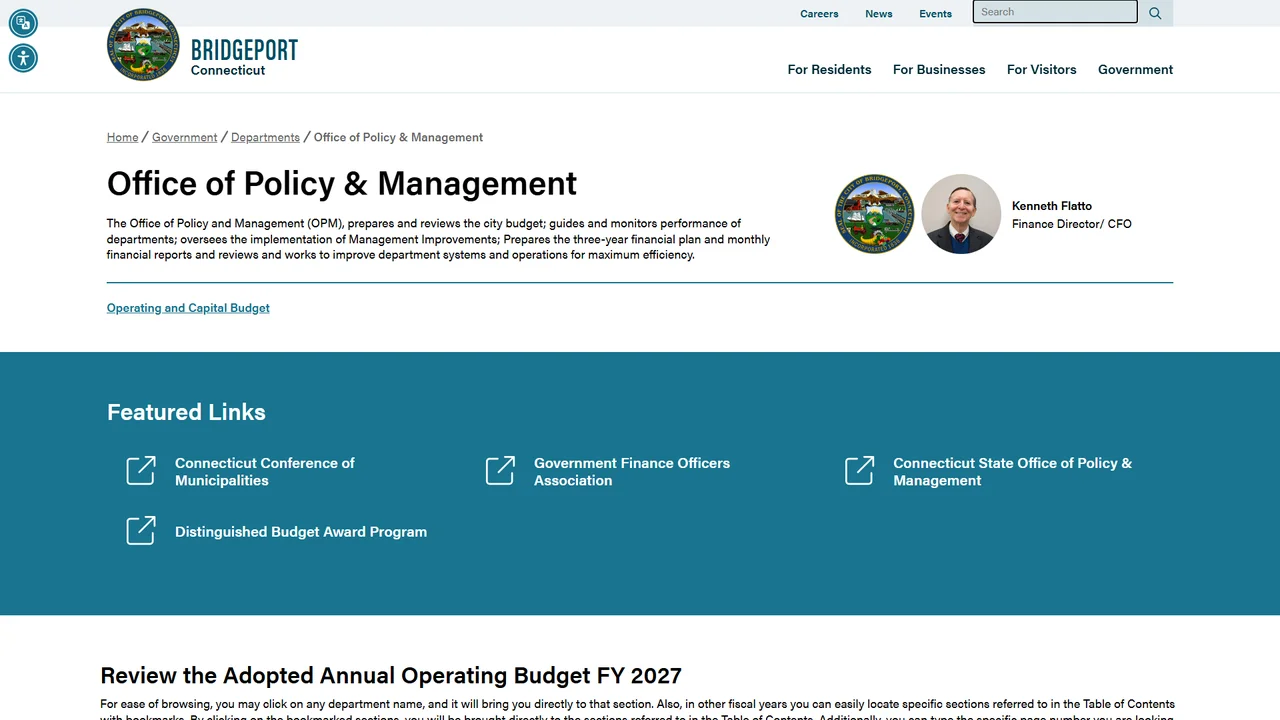Image resolution: width=1280 pixels, height=720 pixels.
Task: Click the Bridgeport Connecticut wordmark text
Action: coord(244,58)
